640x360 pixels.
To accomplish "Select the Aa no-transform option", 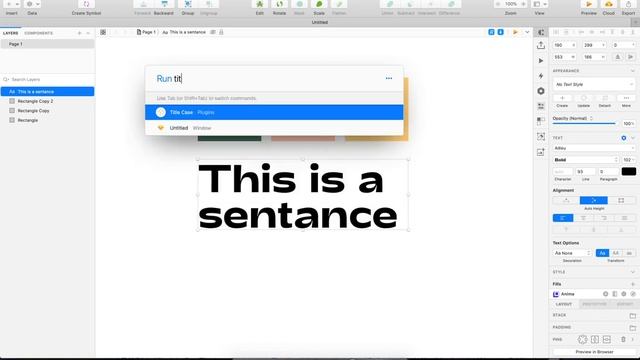I will click(602, 253).
